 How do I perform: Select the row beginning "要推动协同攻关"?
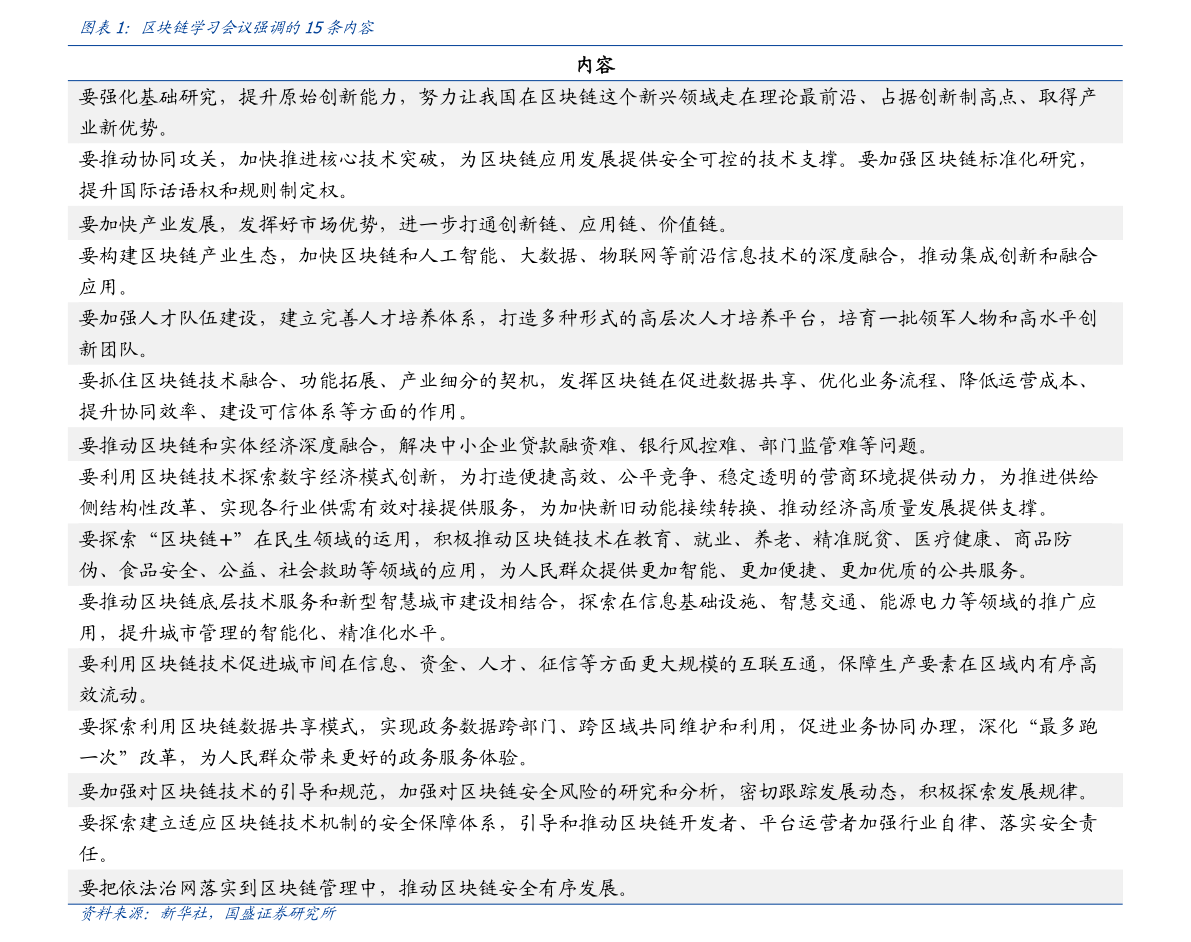588,174
